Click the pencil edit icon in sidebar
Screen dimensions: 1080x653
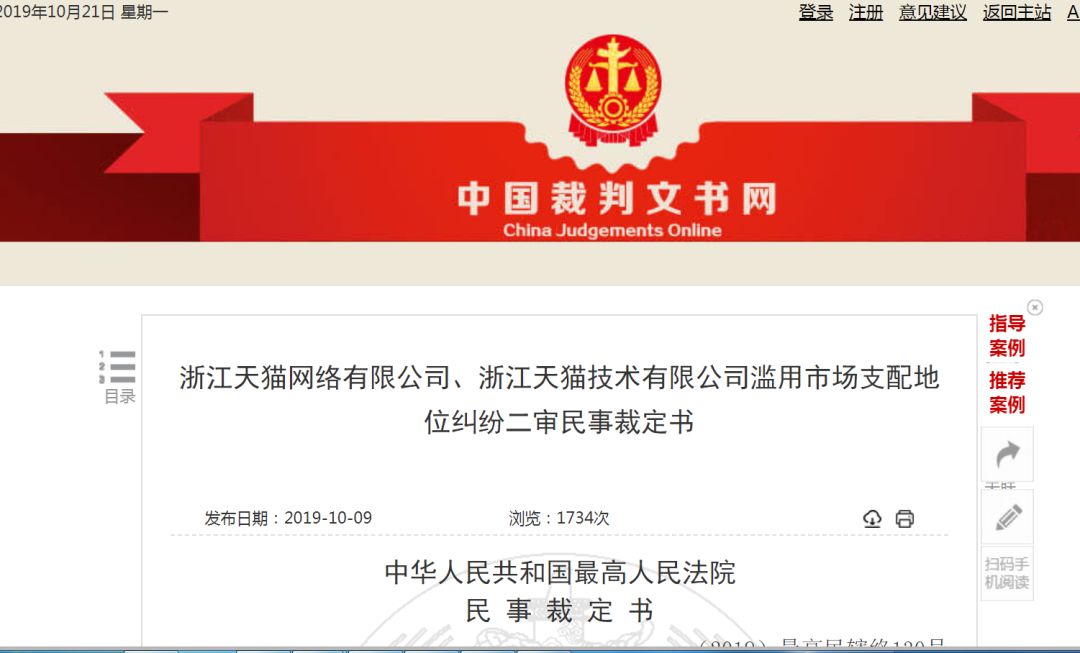(1007, 517)
